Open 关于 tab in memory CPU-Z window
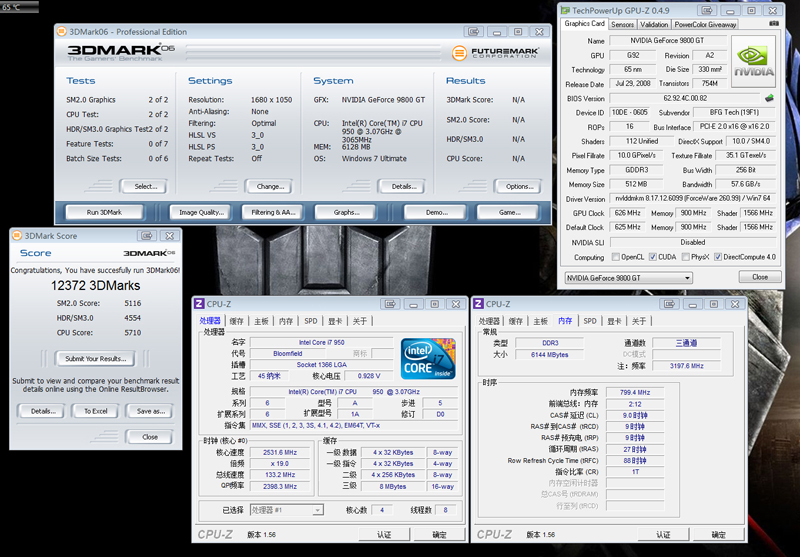The height and width of the screenshot is (557, 800). 639,321
